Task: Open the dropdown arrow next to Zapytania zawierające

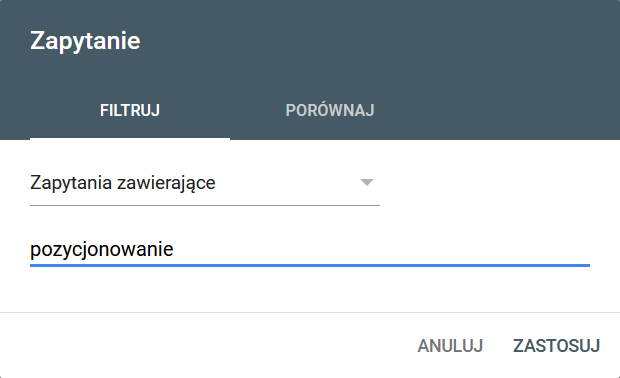Action: pyautogui.click(x=367, y=182)
